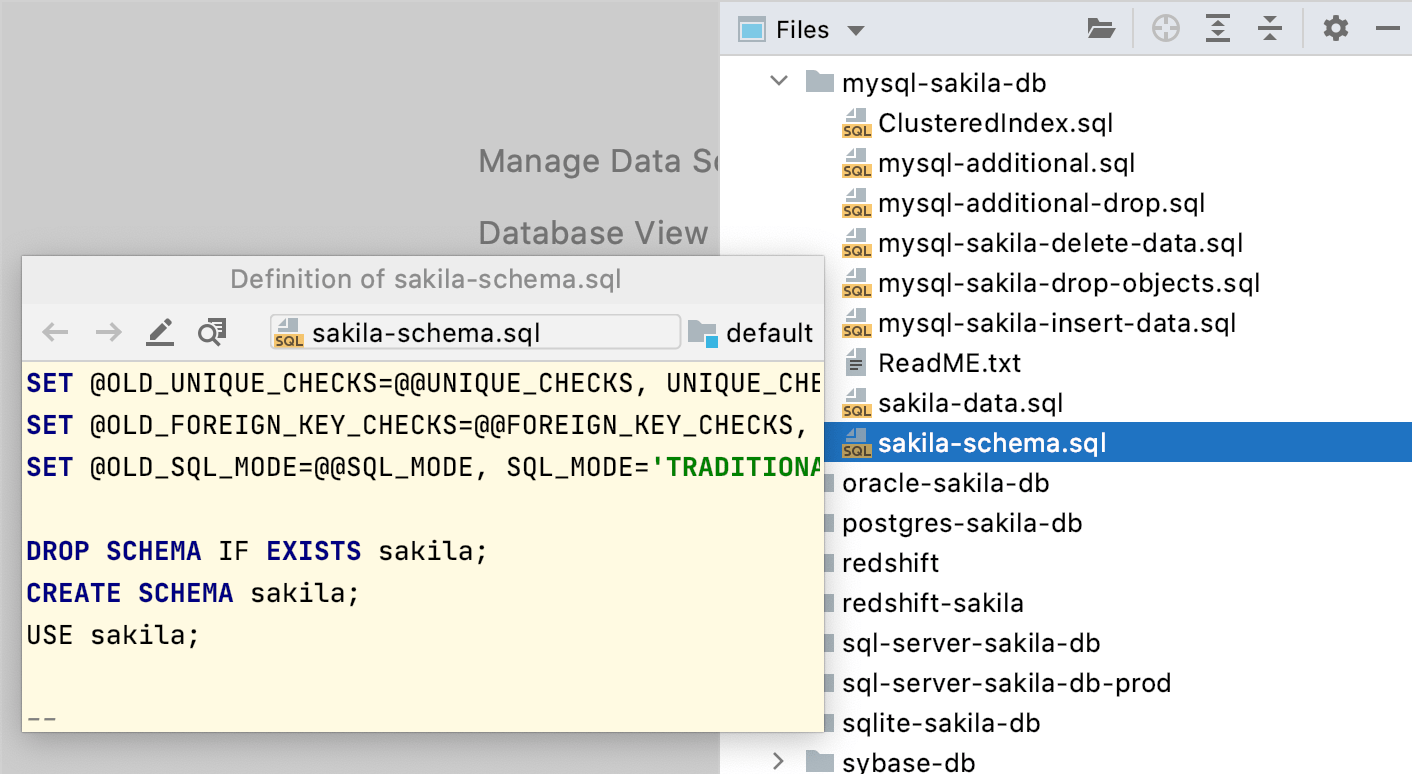Click the SQL icon beside ClusteredIndex.sql
The image size is (1412, 774).
857,123
